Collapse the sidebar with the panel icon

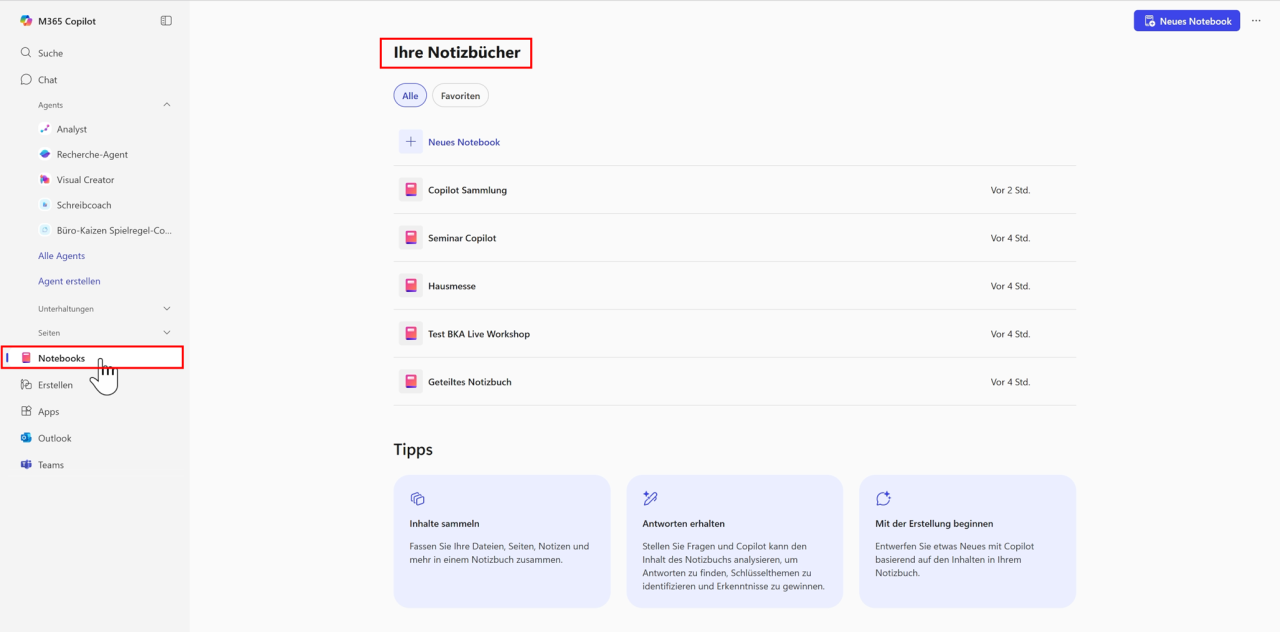[x=166, y=20]
